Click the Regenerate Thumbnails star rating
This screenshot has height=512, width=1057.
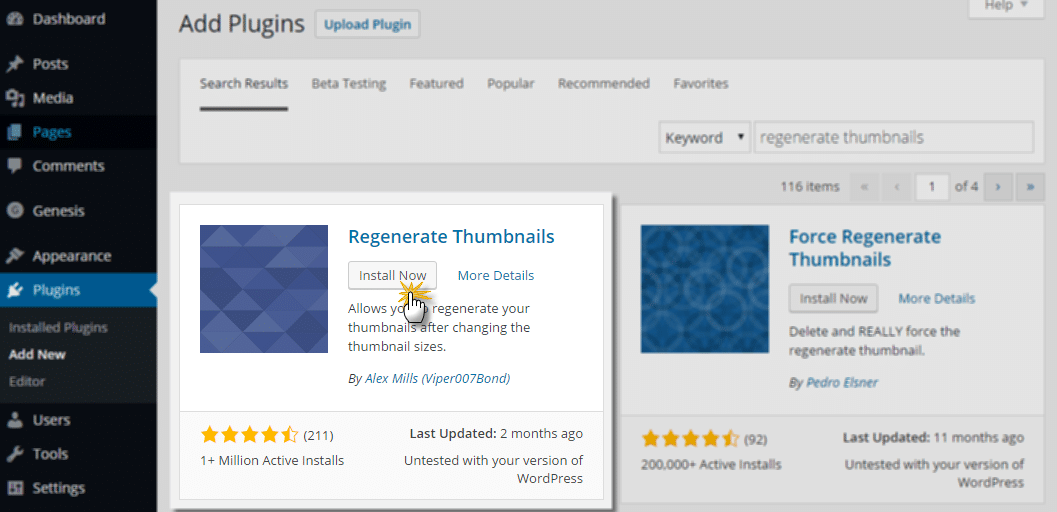click(x=249, y=435)
